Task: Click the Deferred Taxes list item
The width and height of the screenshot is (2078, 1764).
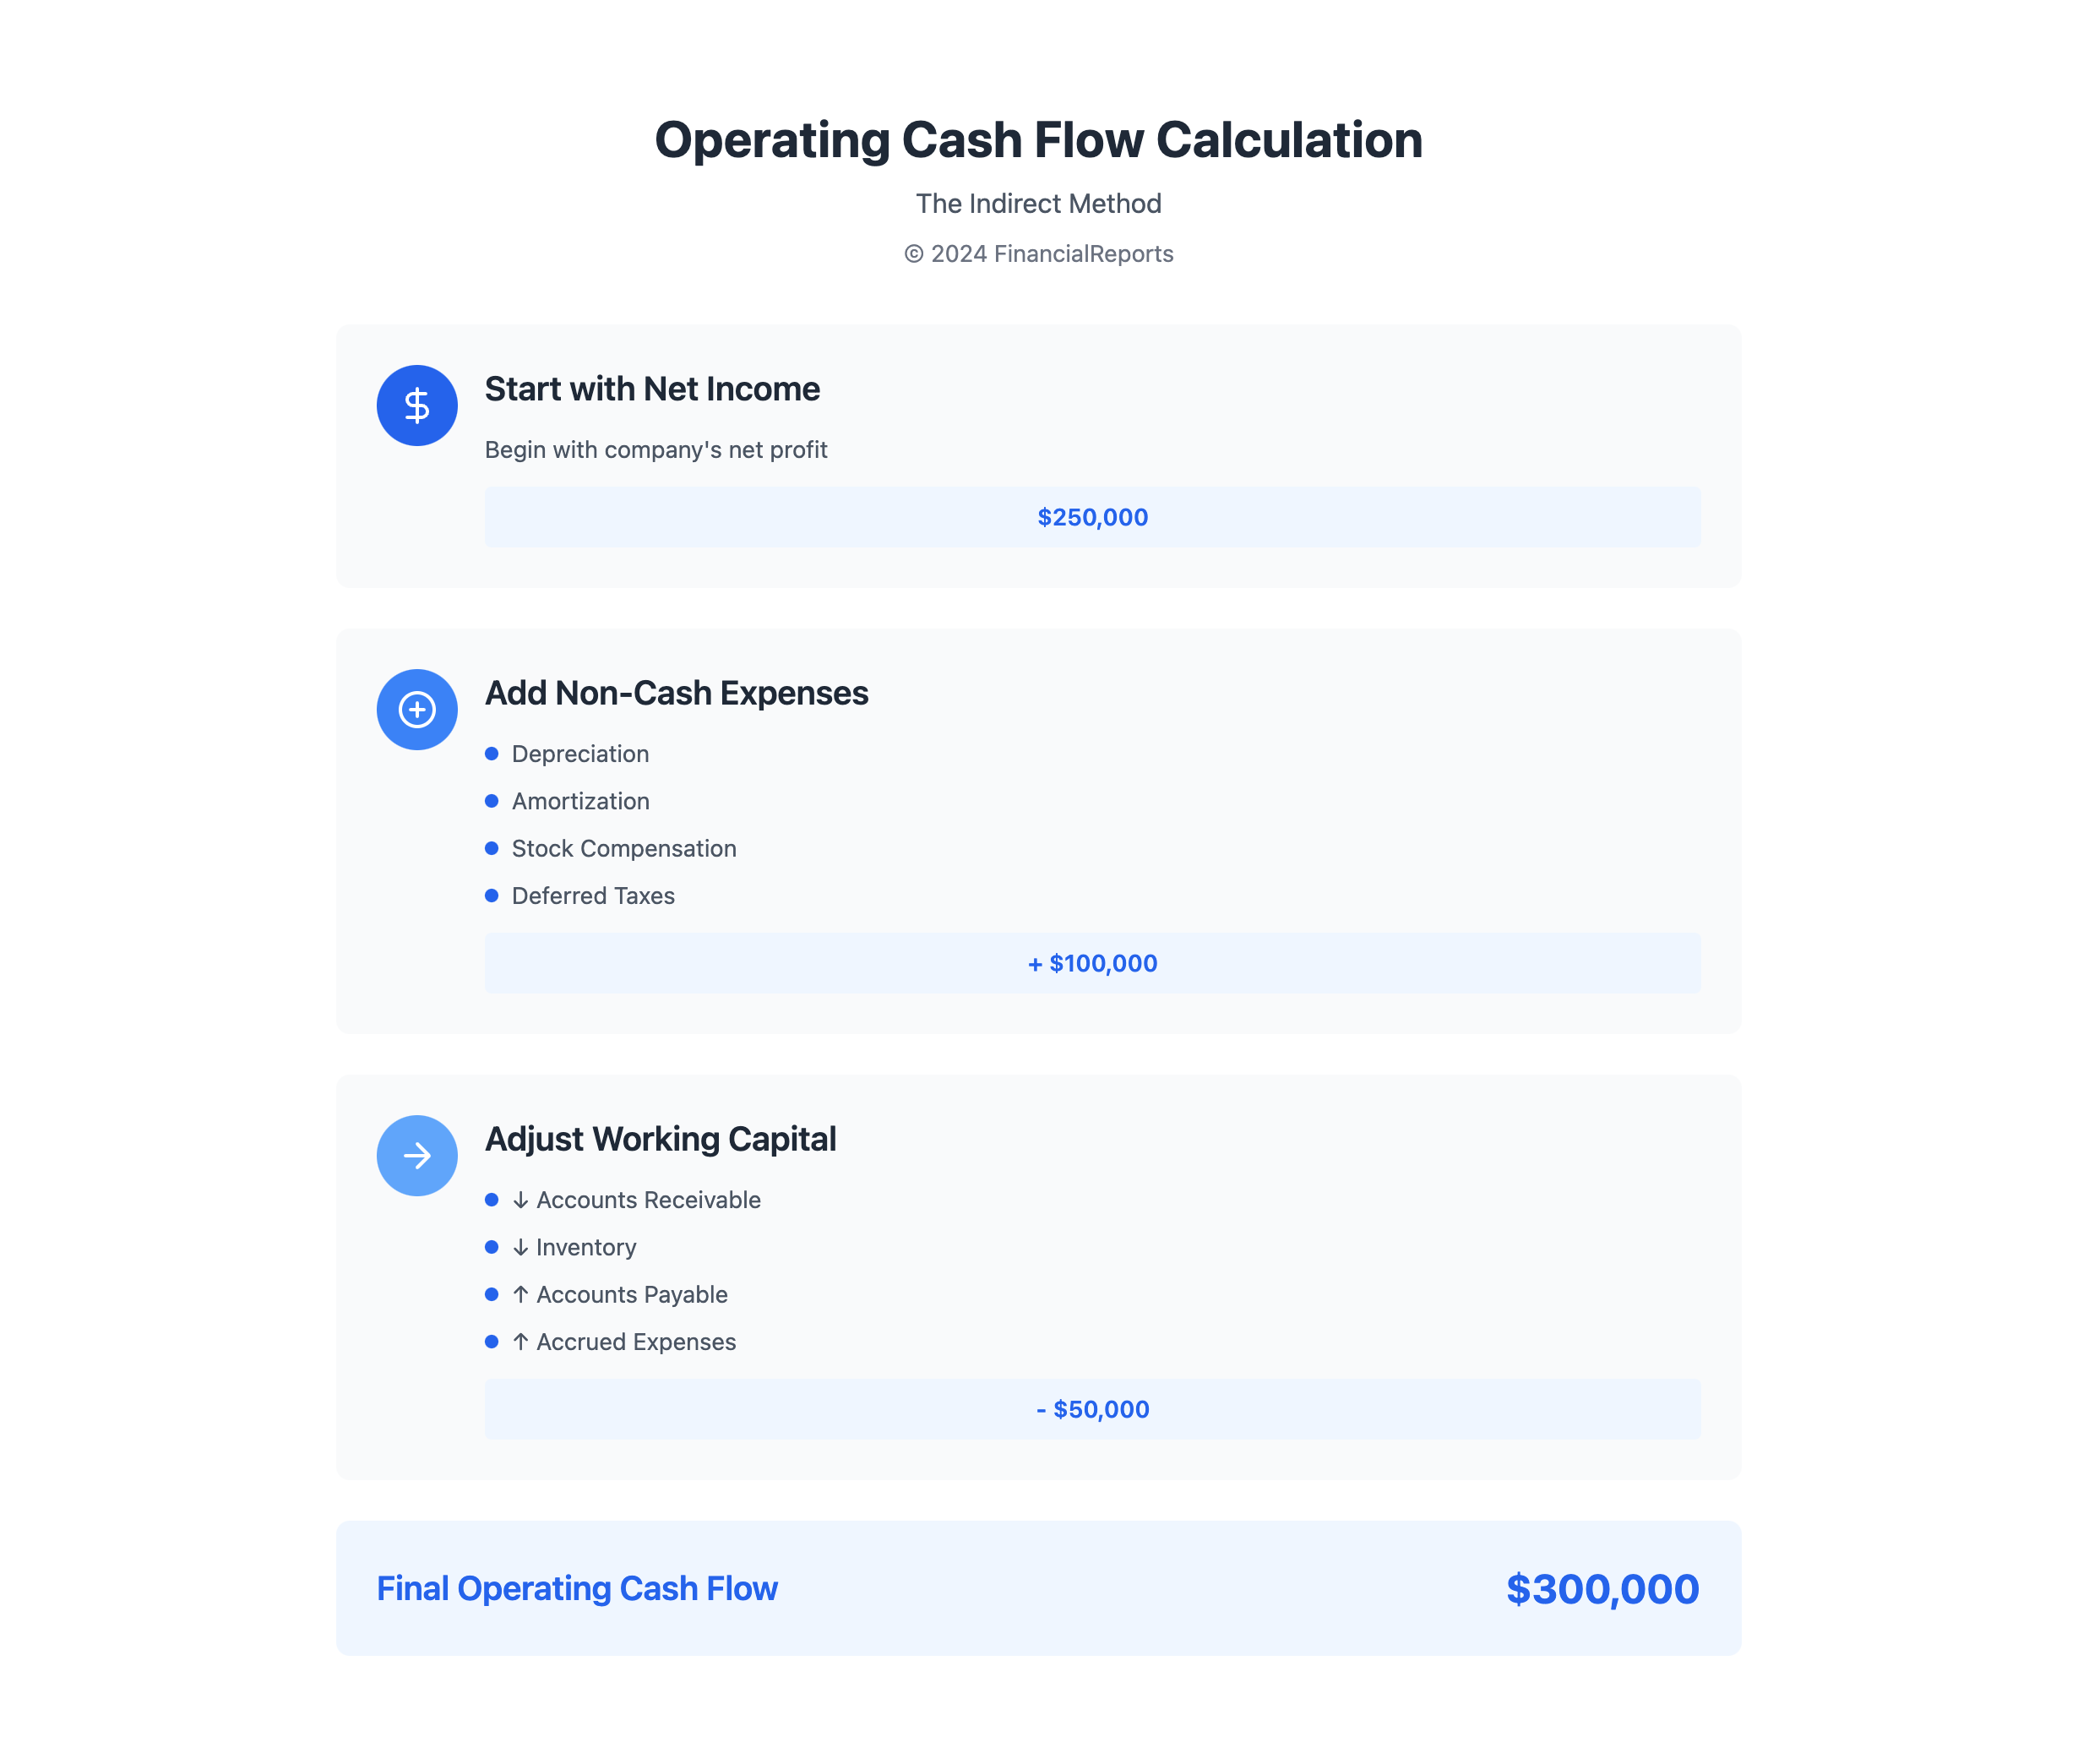Action: coord(593,895)
